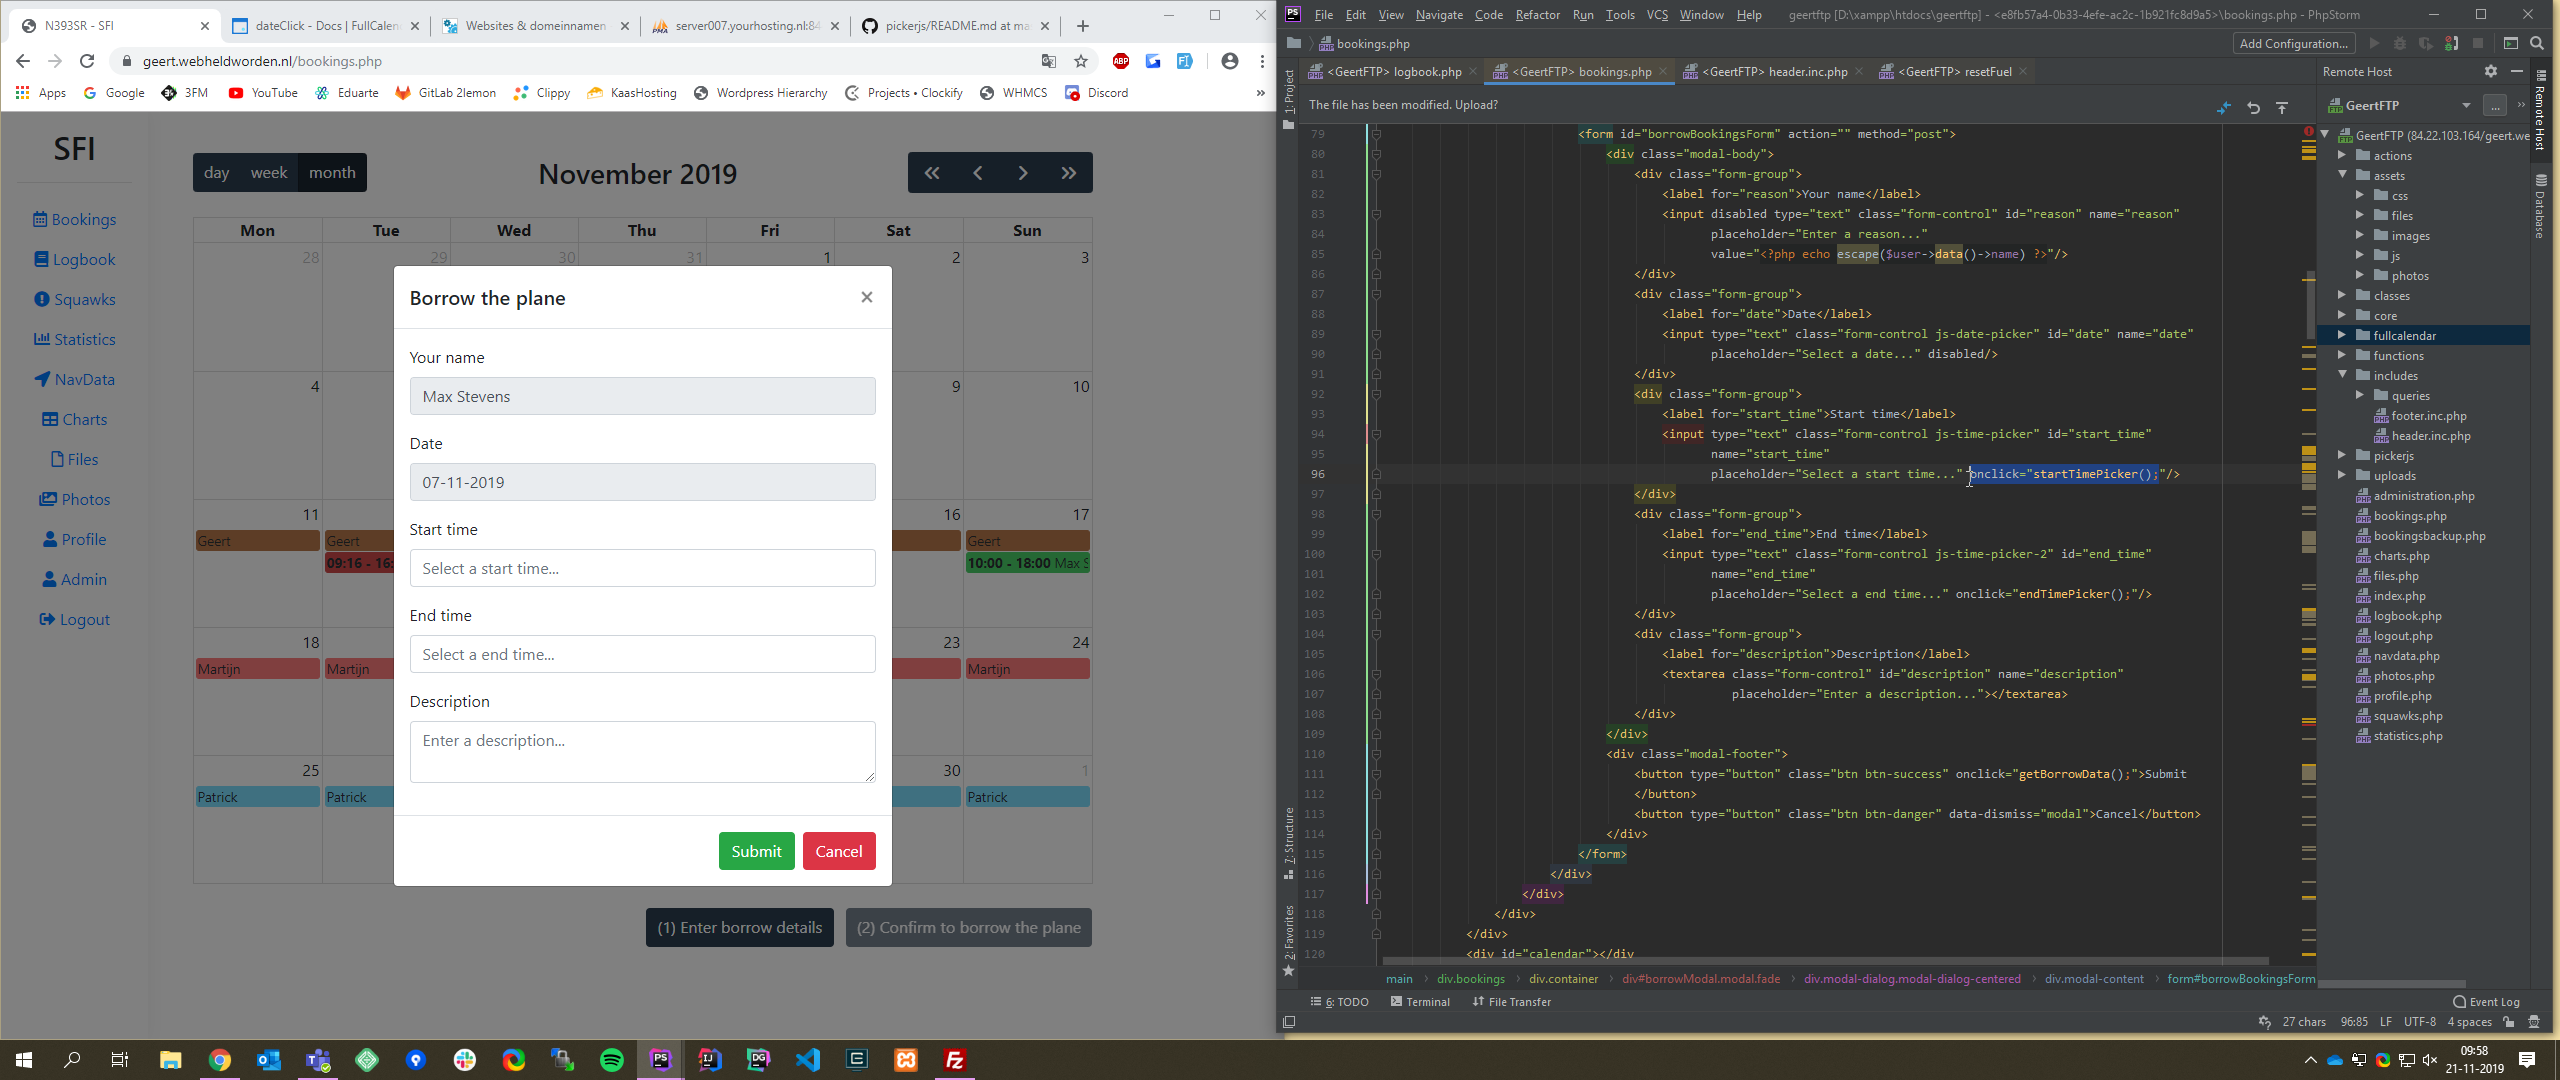Open FileZilla from Windows taskbar
This screenshot has height=1080, width=2560.
[x=954, y=1060]
